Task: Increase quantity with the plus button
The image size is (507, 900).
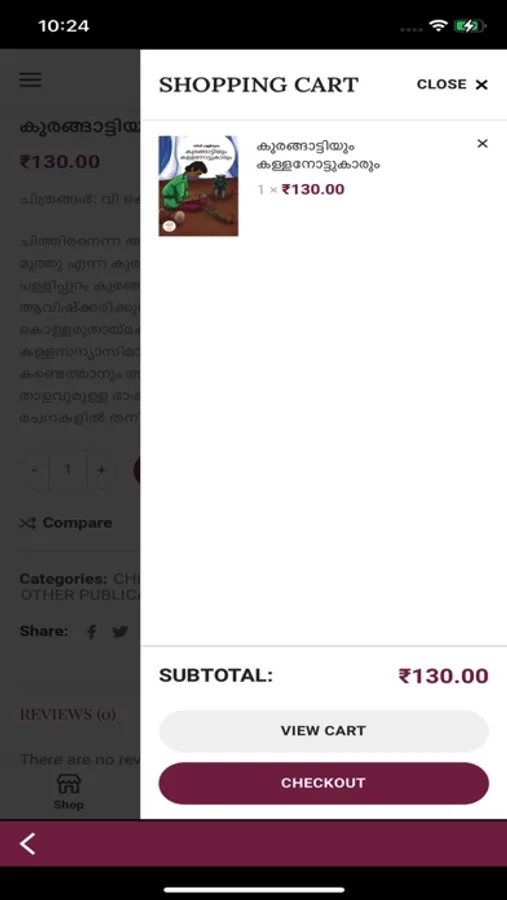Action: [x=102, y=470]
